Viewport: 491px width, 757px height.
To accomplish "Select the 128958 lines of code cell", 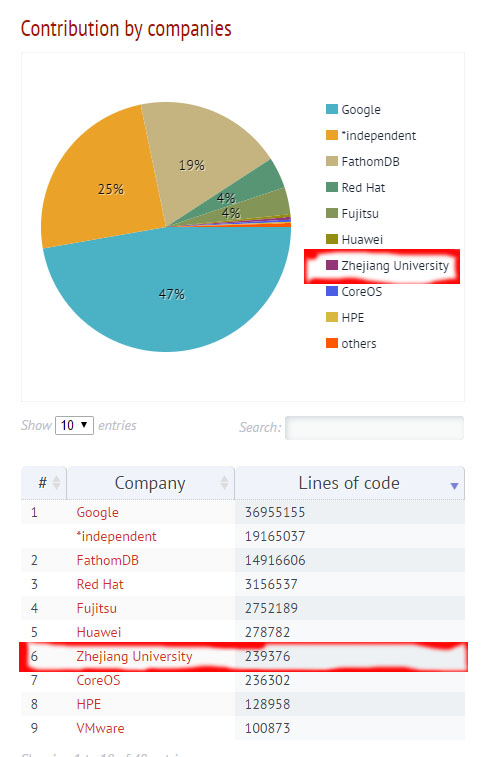I will pyautogui.click(x=350, y=704).
